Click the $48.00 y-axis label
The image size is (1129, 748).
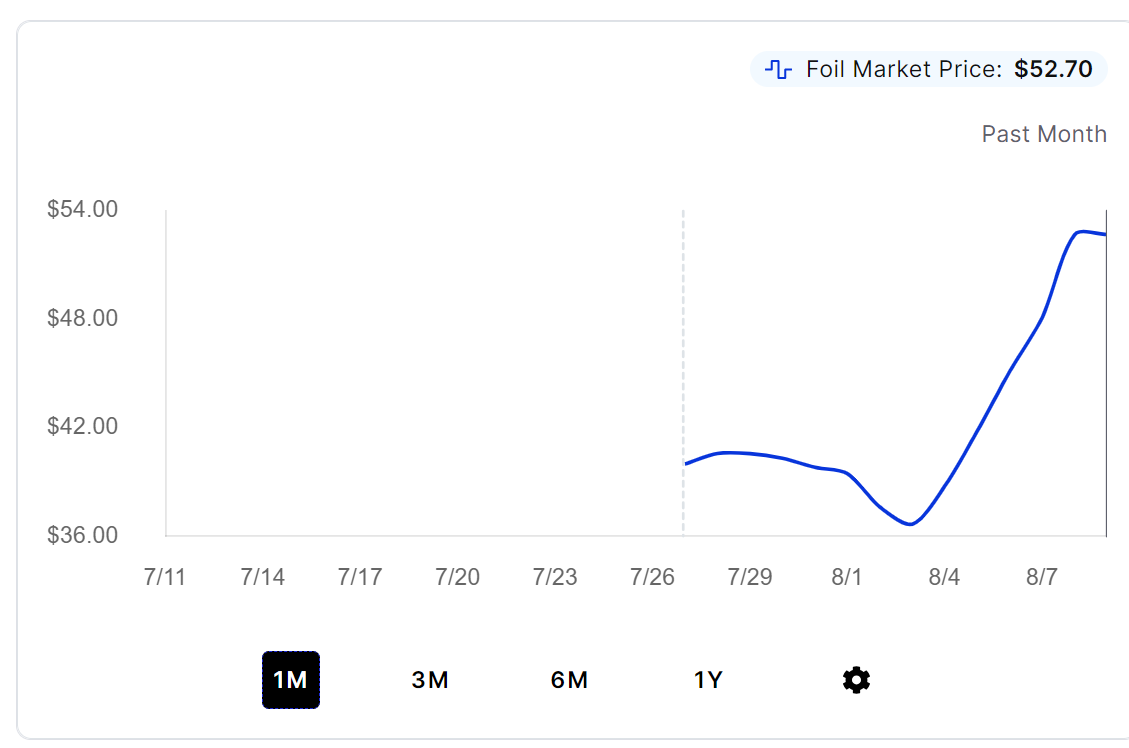pyautogui.click(x=82, y=318)
